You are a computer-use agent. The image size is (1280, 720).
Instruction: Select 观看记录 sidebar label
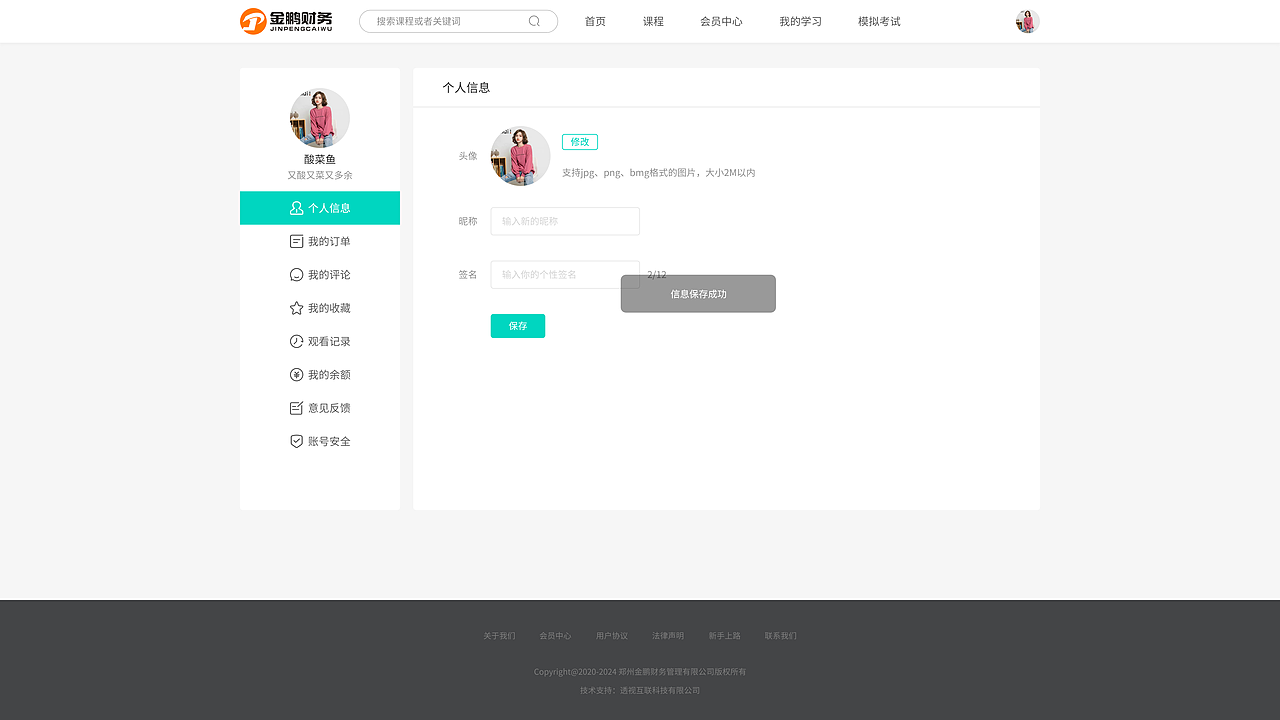[x=329, y=341]
